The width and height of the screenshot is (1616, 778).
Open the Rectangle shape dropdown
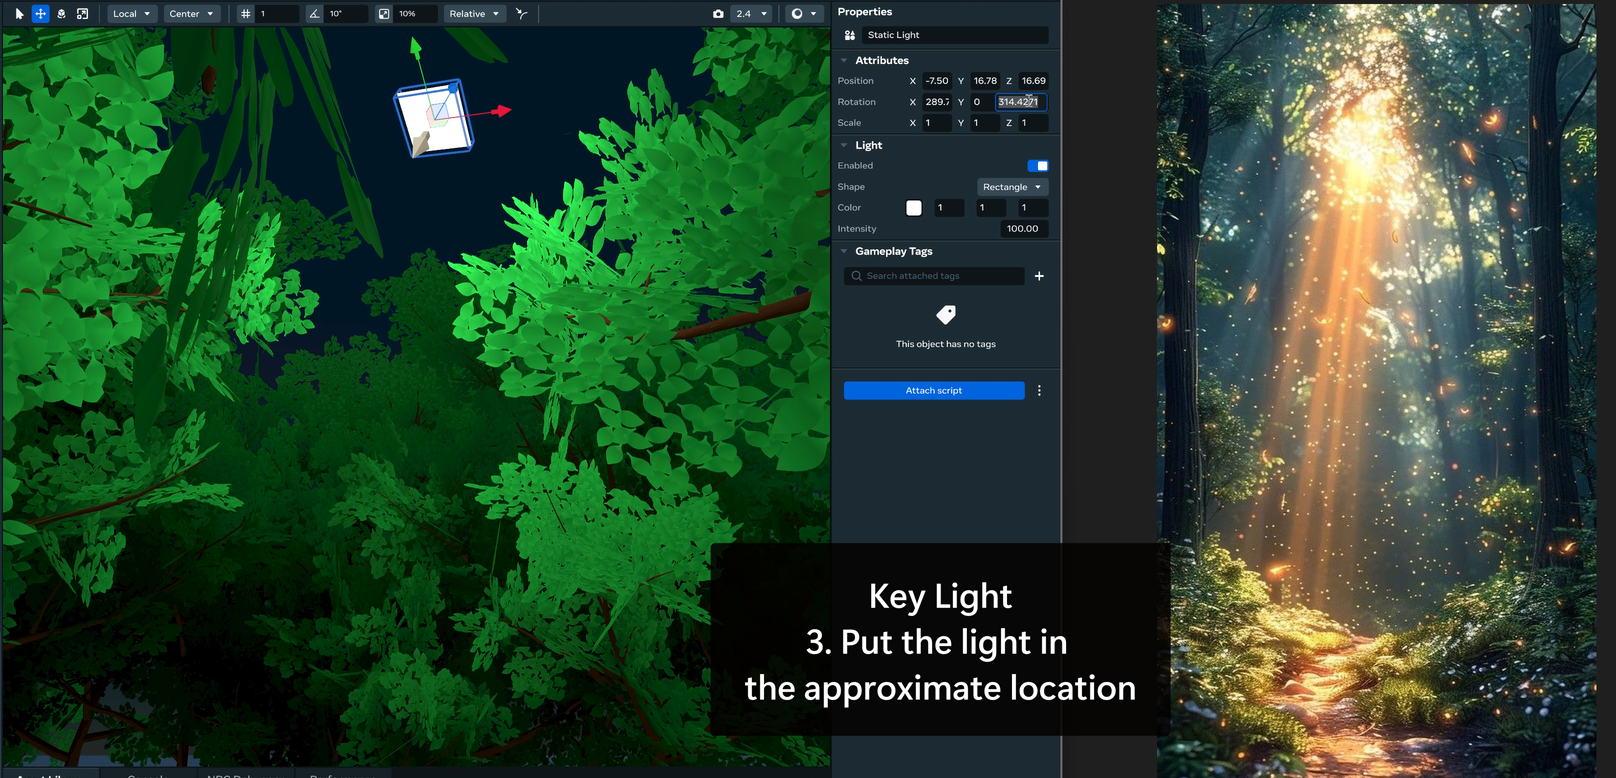click(x=1012, y=187)
